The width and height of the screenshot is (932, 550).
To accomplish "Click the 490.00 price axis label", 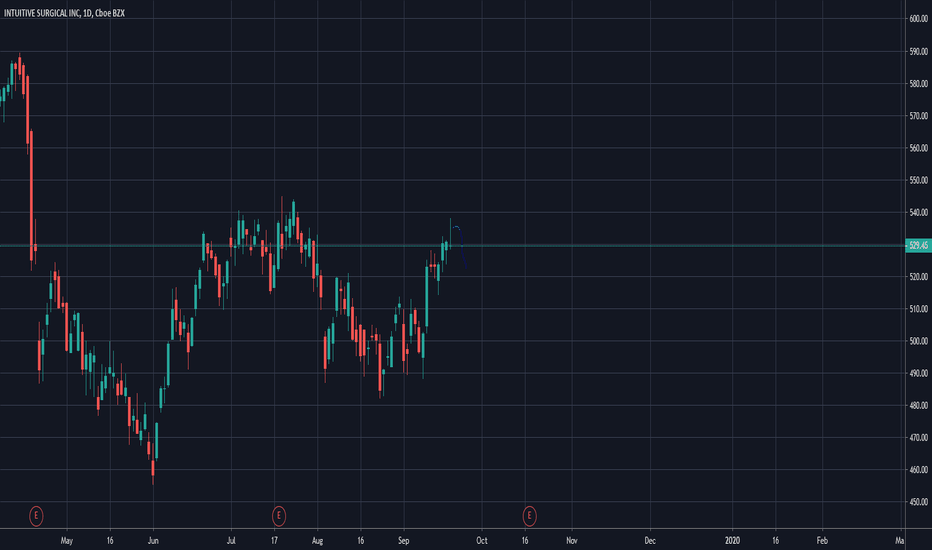I will [x=918, y=373].
